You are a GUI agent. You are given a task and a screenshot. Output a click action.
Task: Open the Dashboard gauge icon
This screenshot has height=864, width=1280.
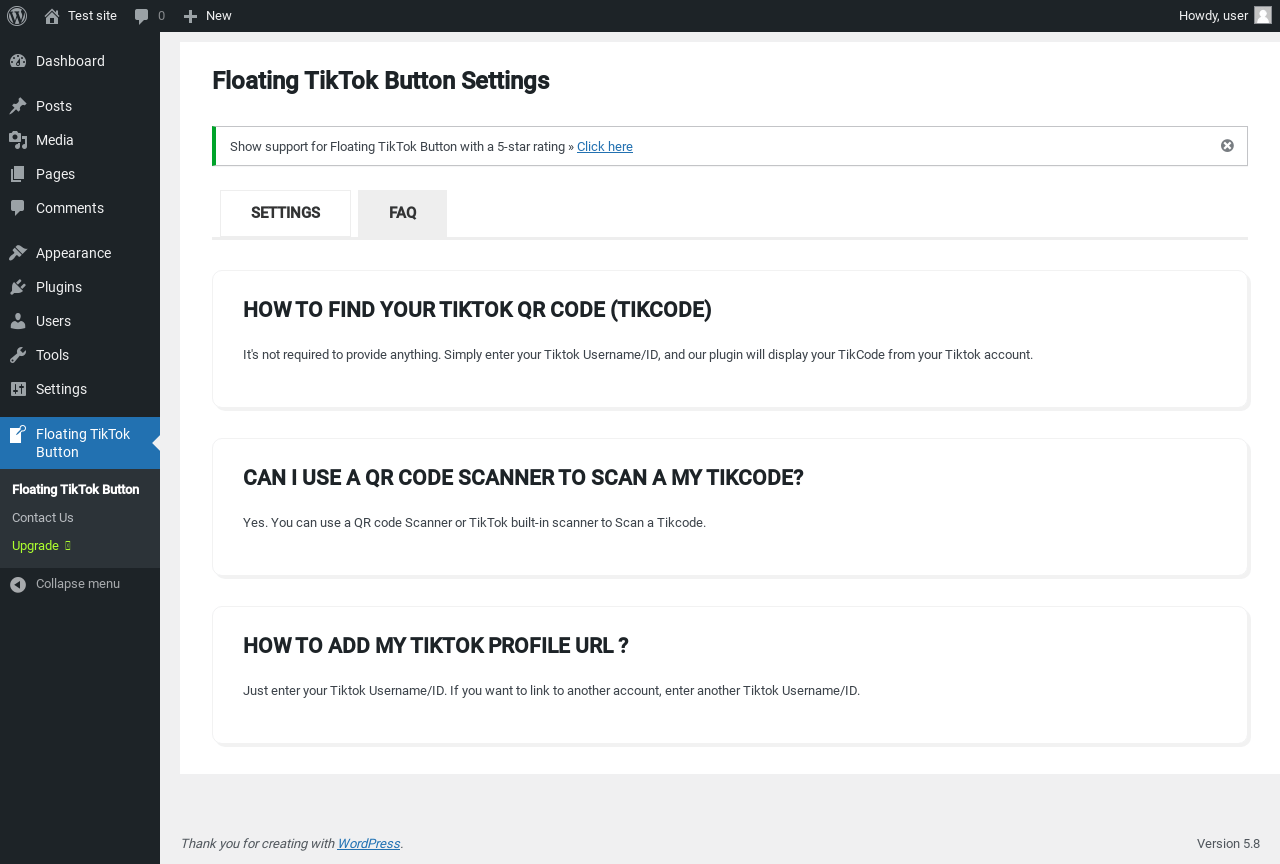coord(18,61)
